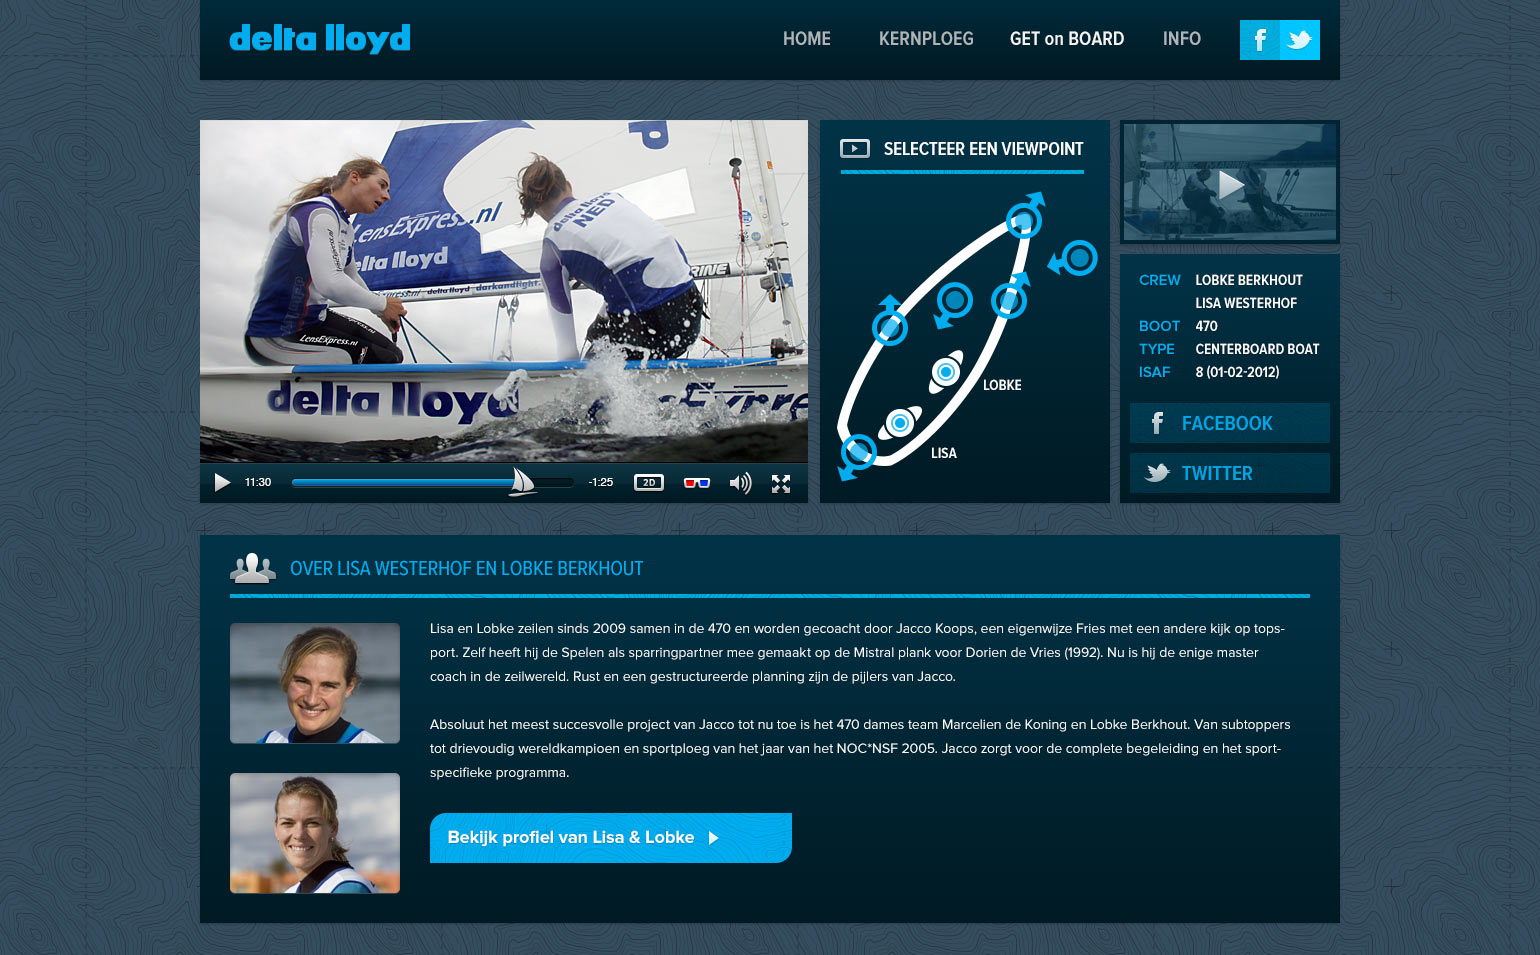Click the BOOT value 470
This screenshot has width=1540, height=955.
click(1206, 326)
